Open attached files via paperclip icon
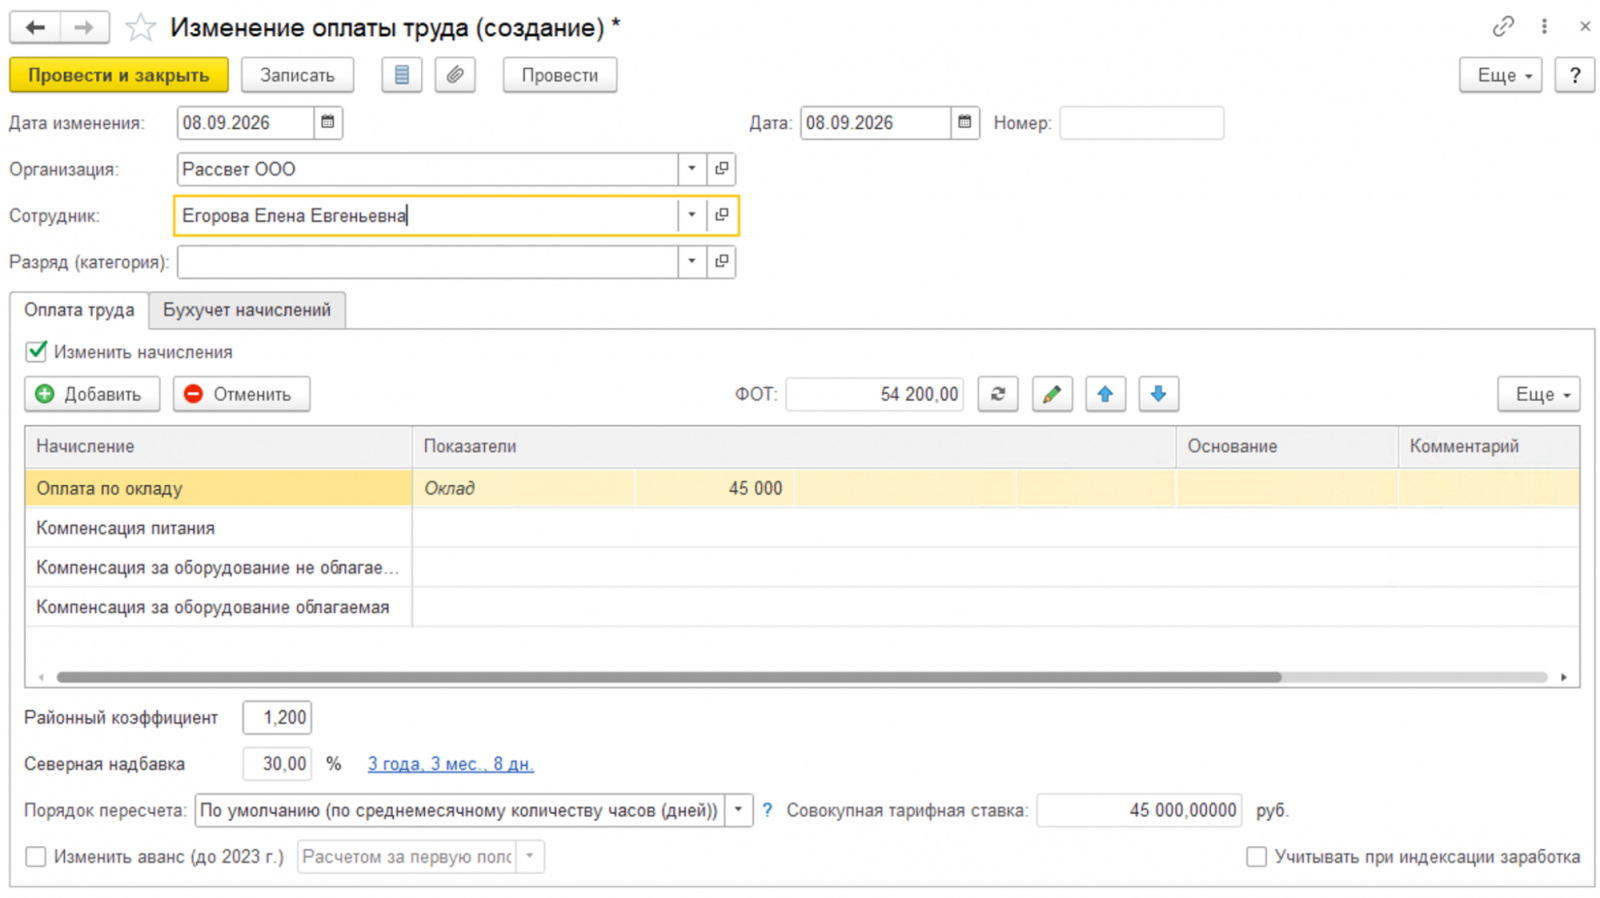This screenshot has height=898, width=1600. coord(455,75)
